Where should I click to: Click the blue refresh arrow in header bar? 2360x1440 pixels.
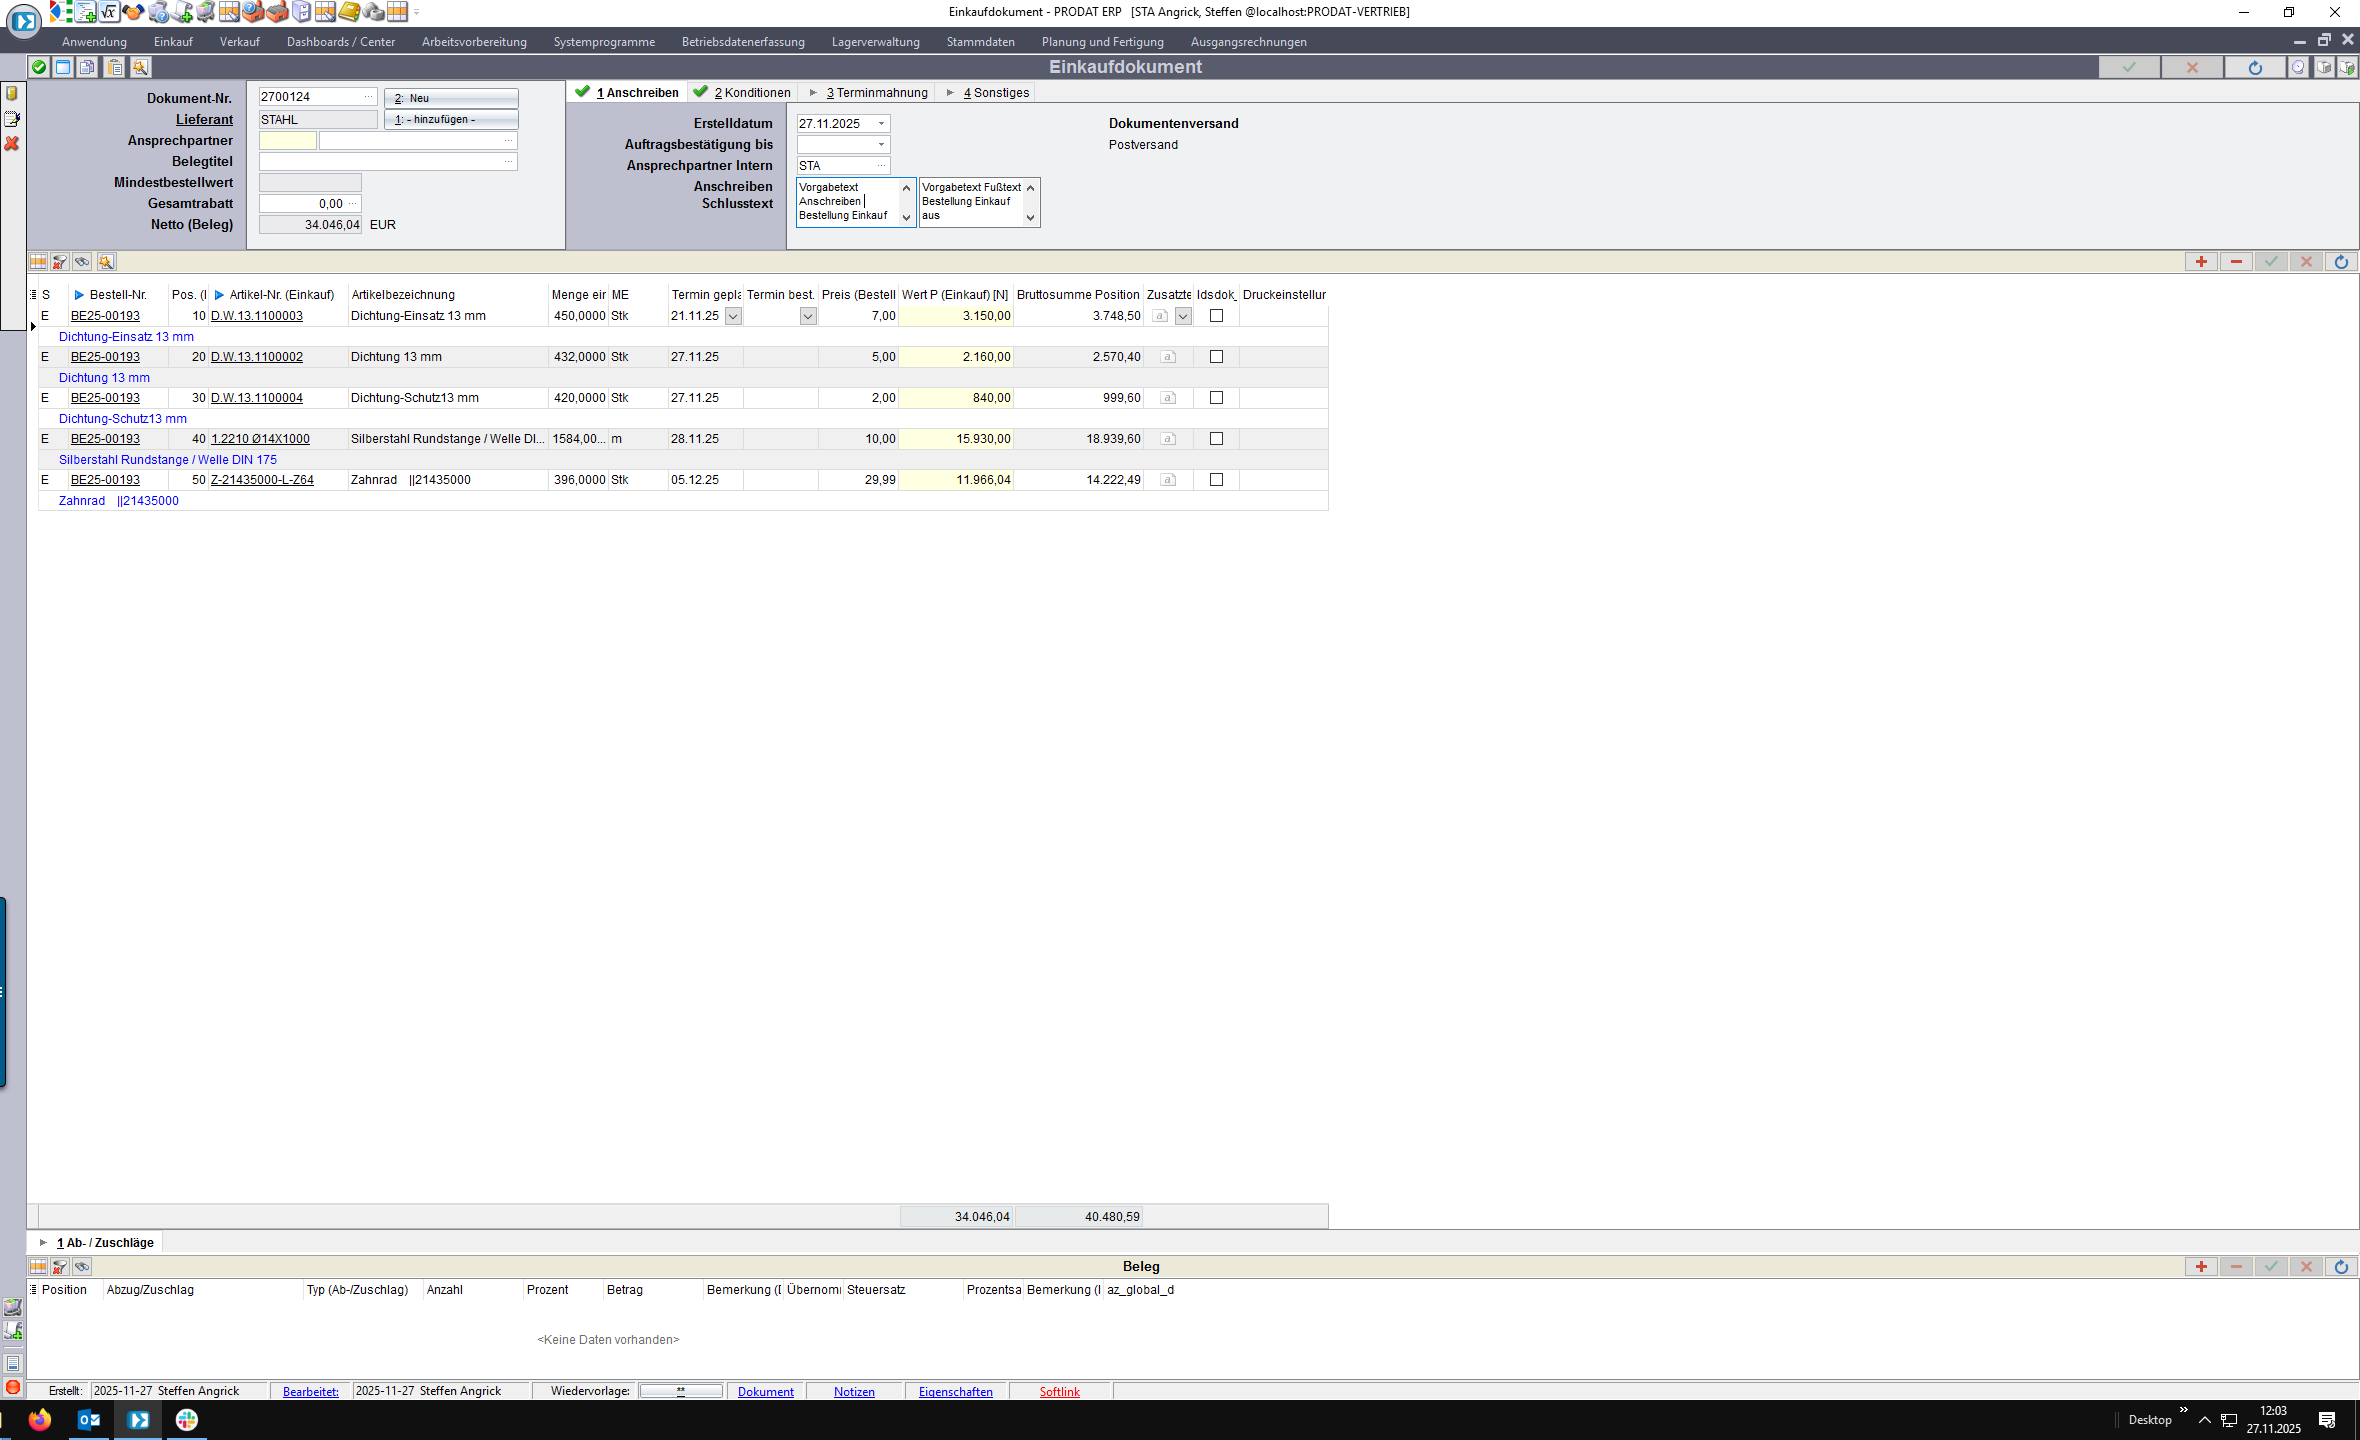click(x=2254, y=67)
